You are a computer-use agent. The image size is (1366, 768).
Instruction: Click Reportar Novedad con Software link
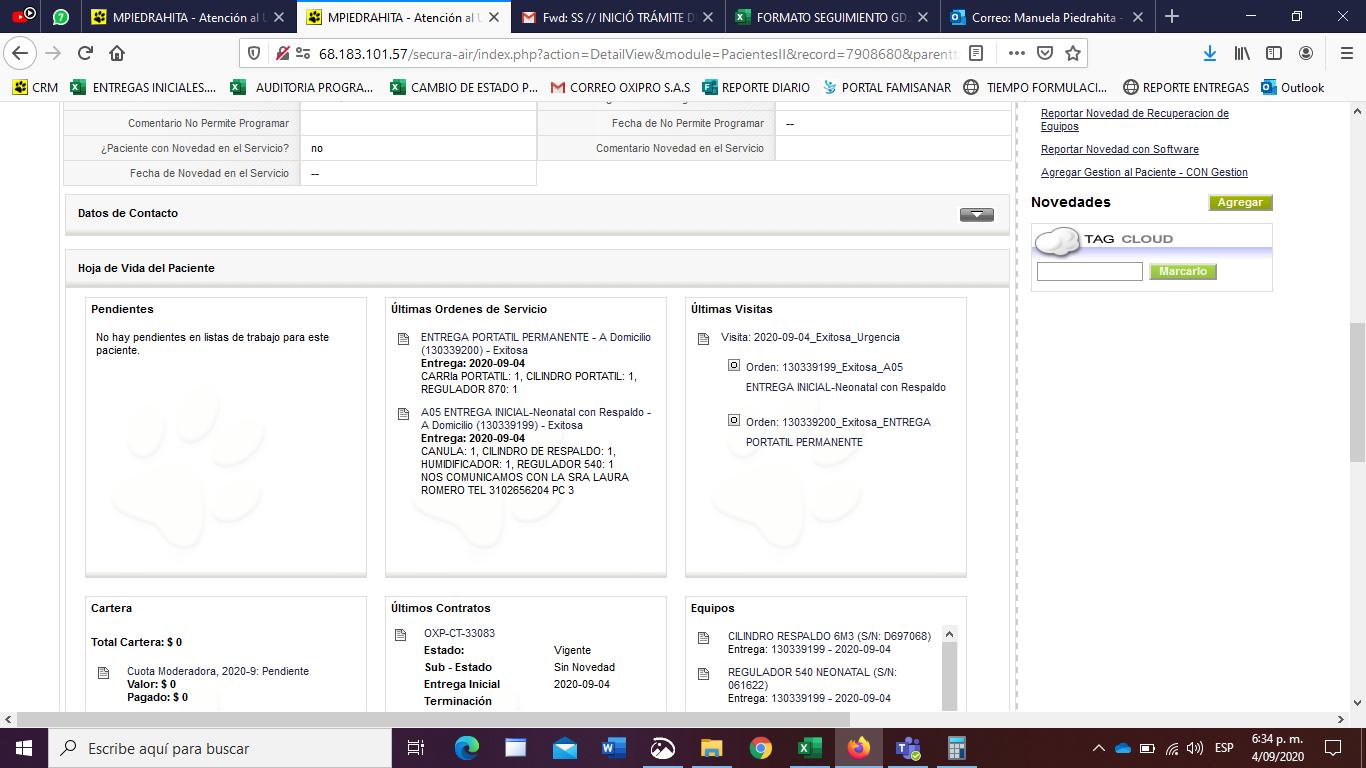pos(1120,149)
